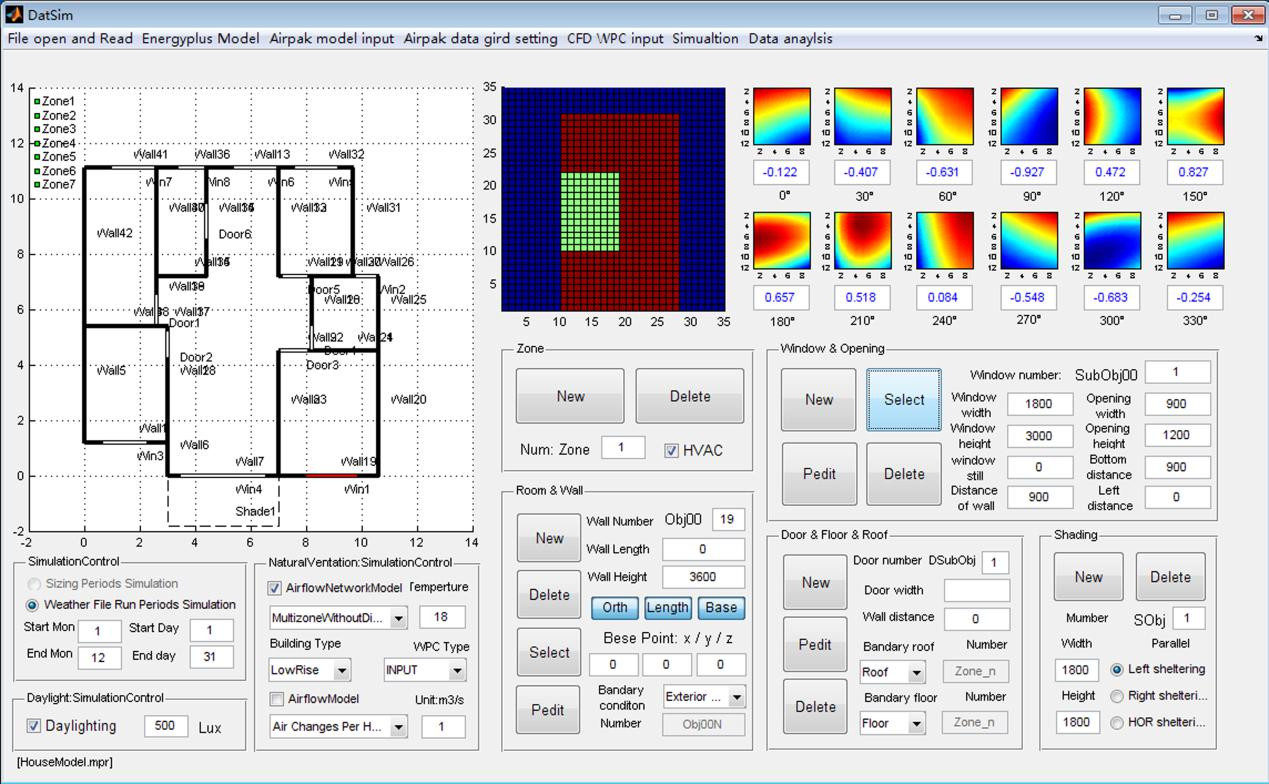Open the Energyplus Model menu
This screenshot has height=784, width=1269.
tap(200, 39)
